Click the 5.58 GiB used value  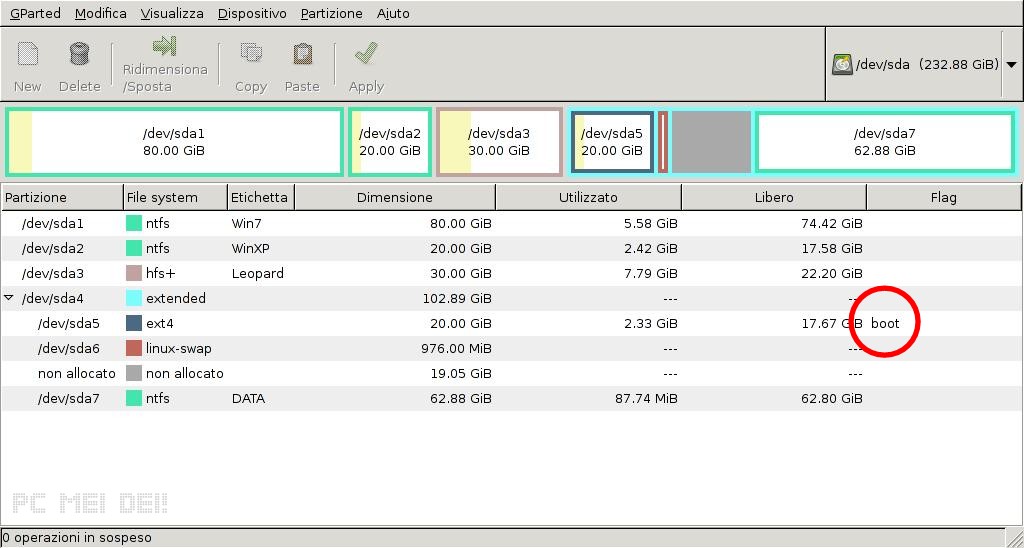click(x=650, y=223)
